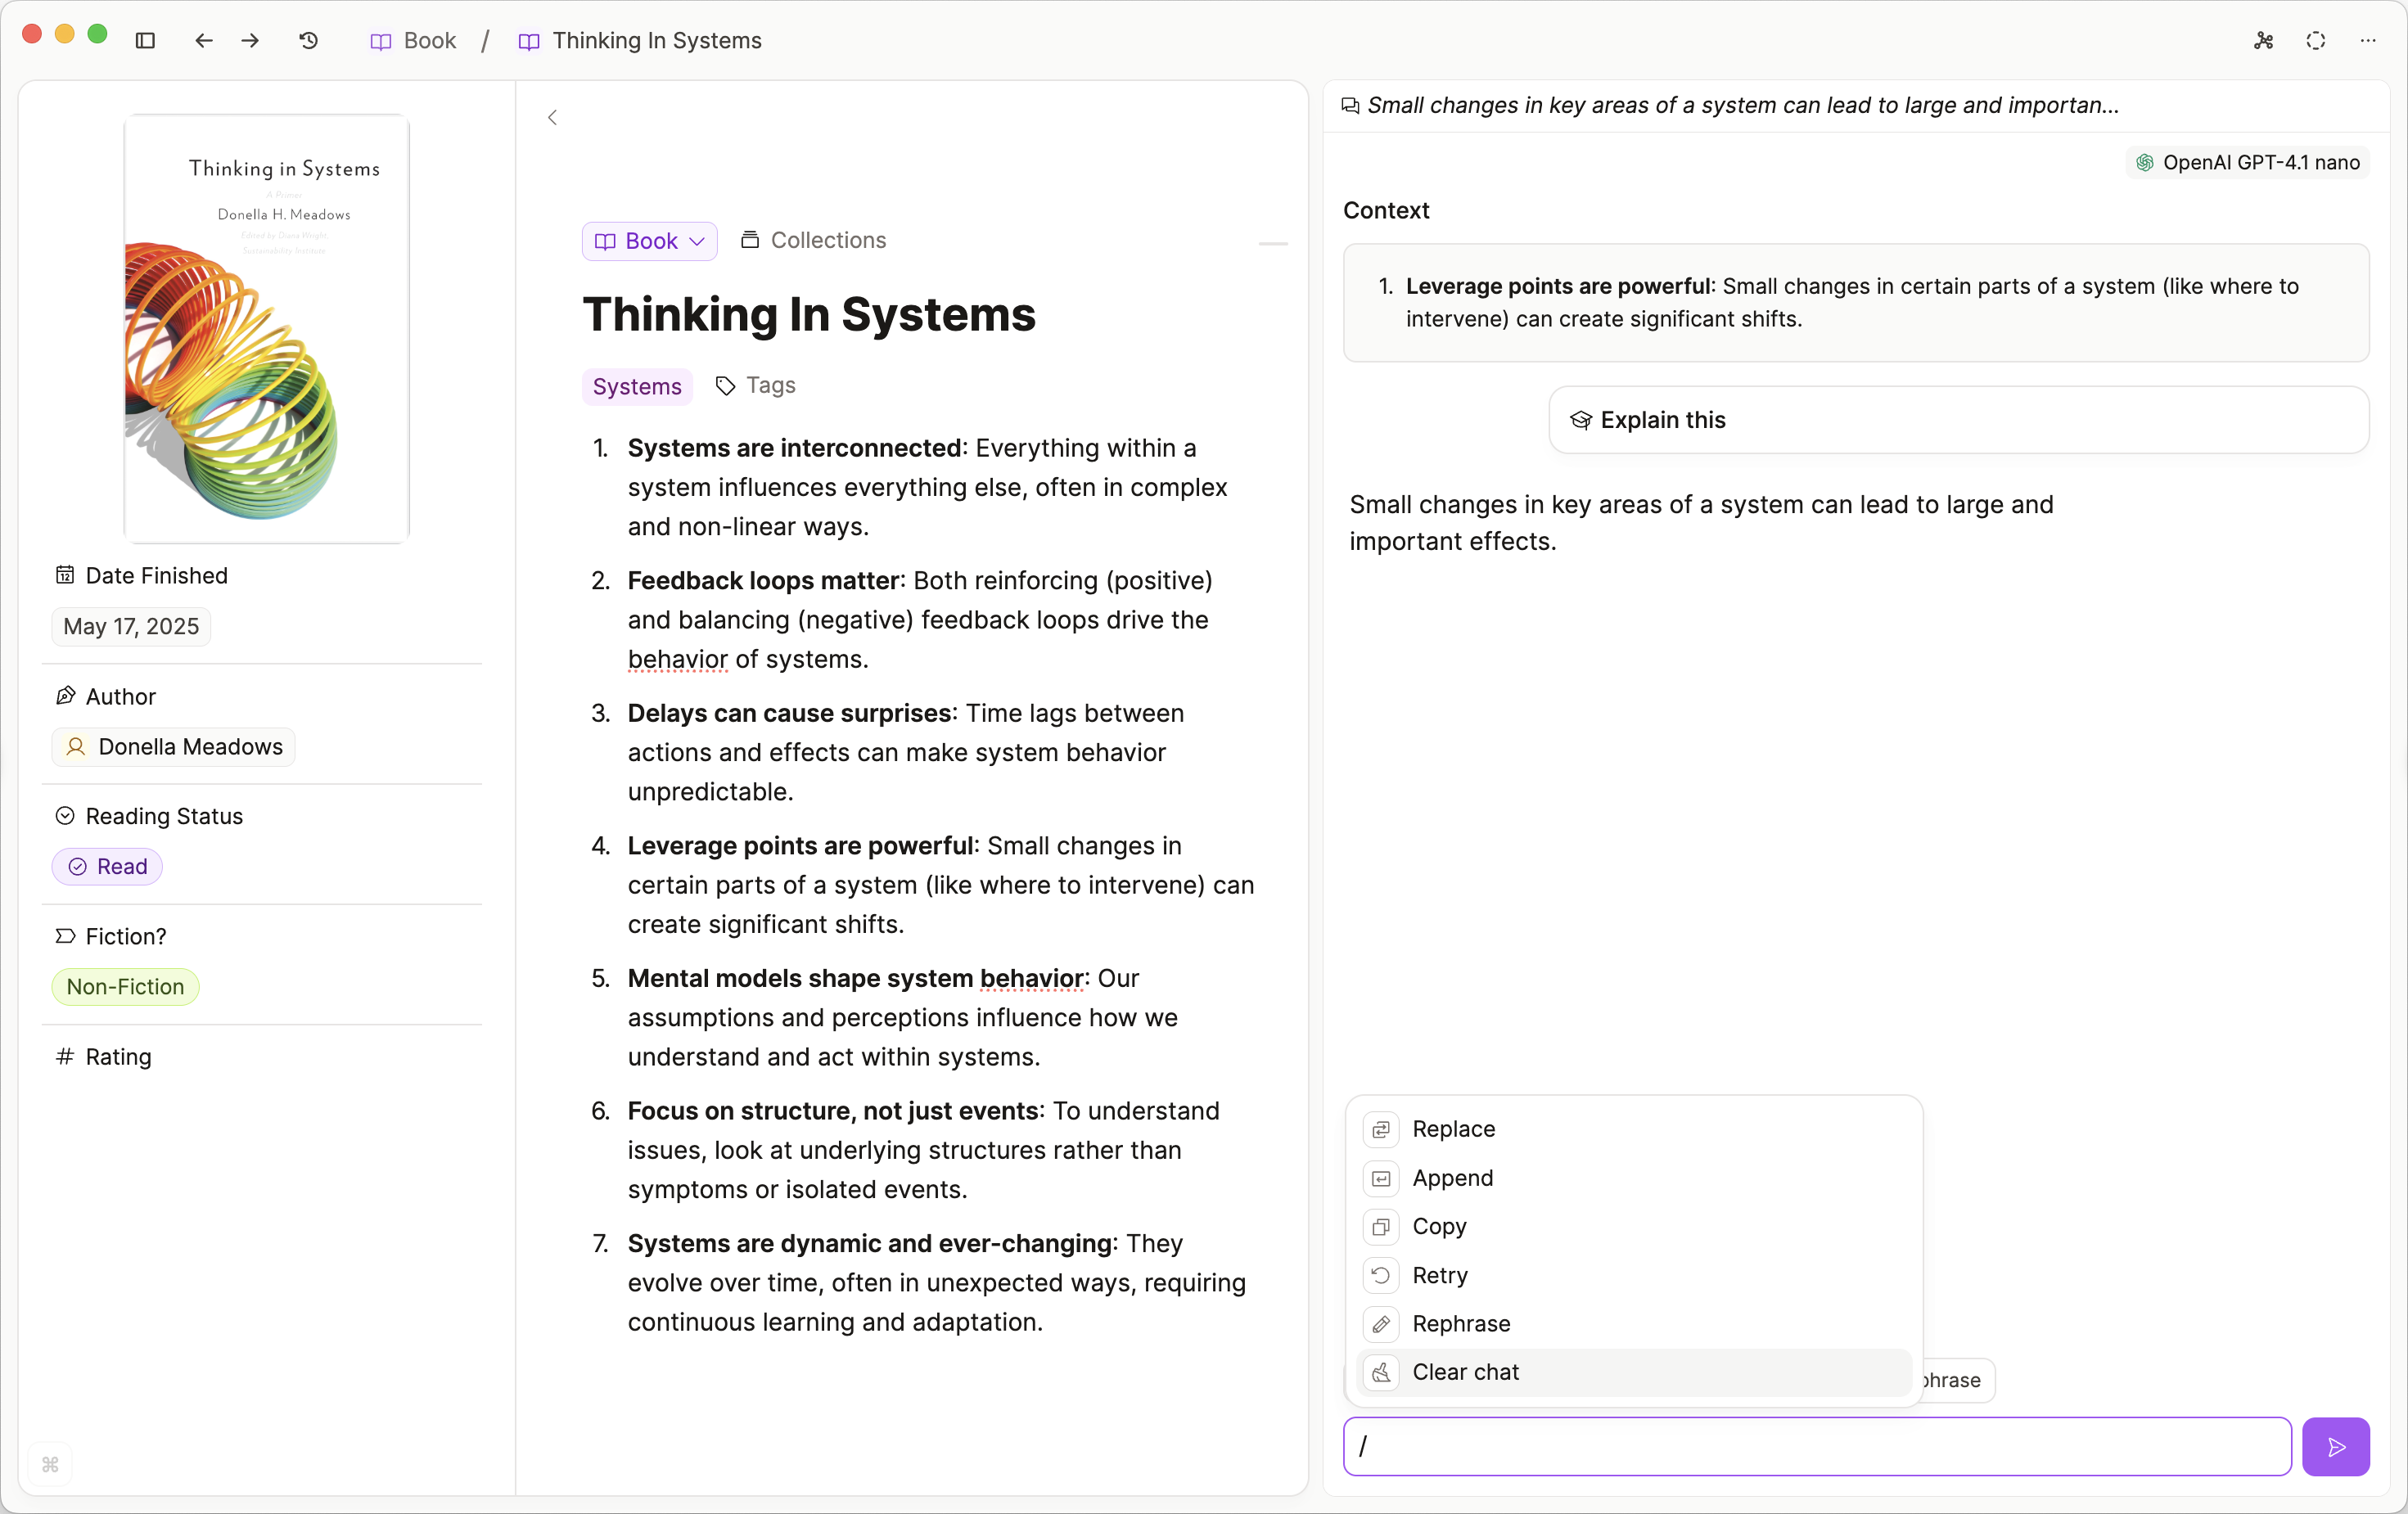
Task: Click the forward navigation arrow
Action: coord(250,40)
